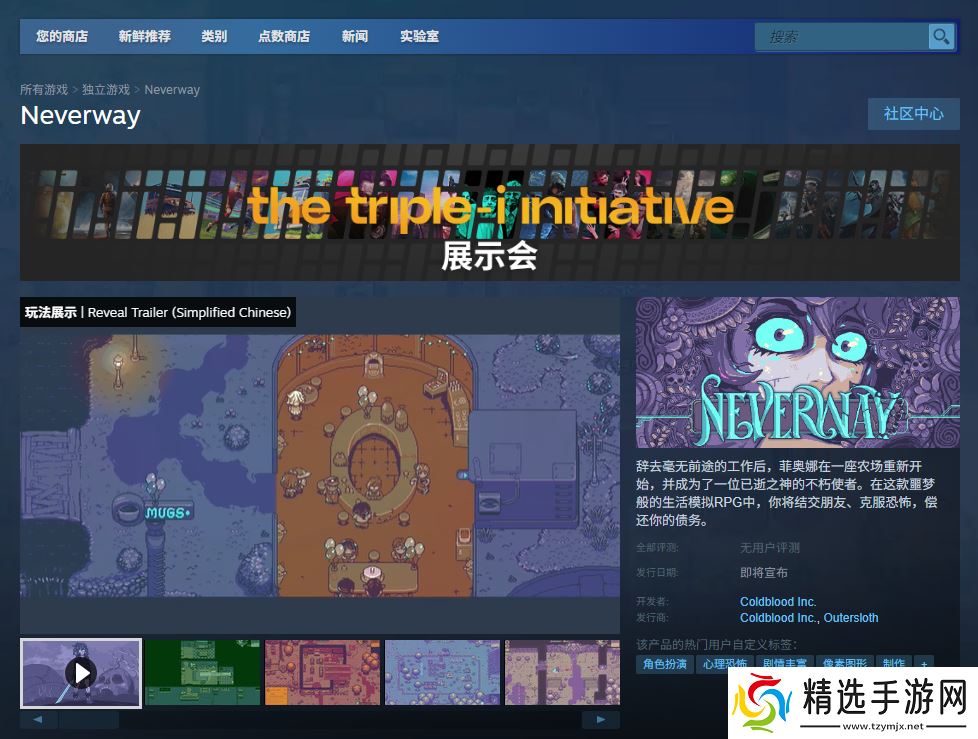Screen dimensions: 978x739
Task: Open the 类别 categories menu
Action: coord(214,37)
